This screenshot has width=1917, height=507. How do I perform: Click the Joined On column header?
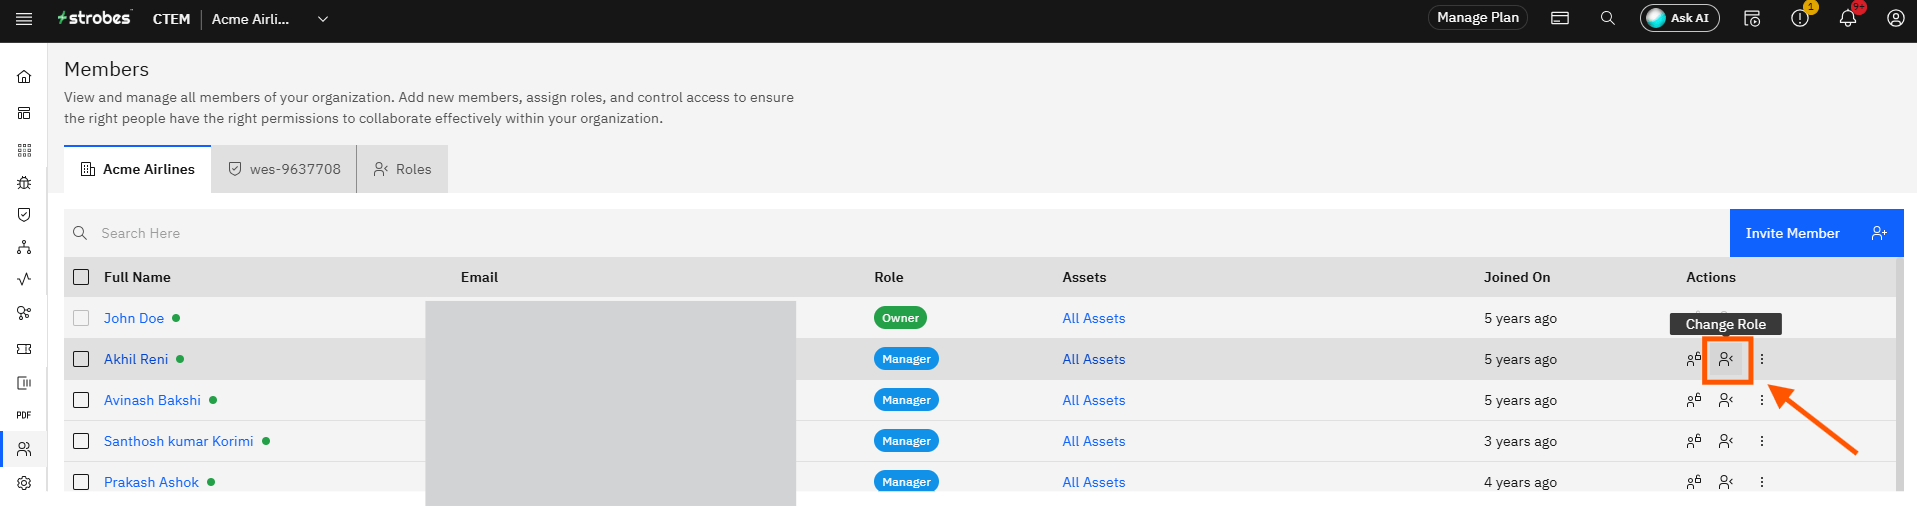(1517, 277)
